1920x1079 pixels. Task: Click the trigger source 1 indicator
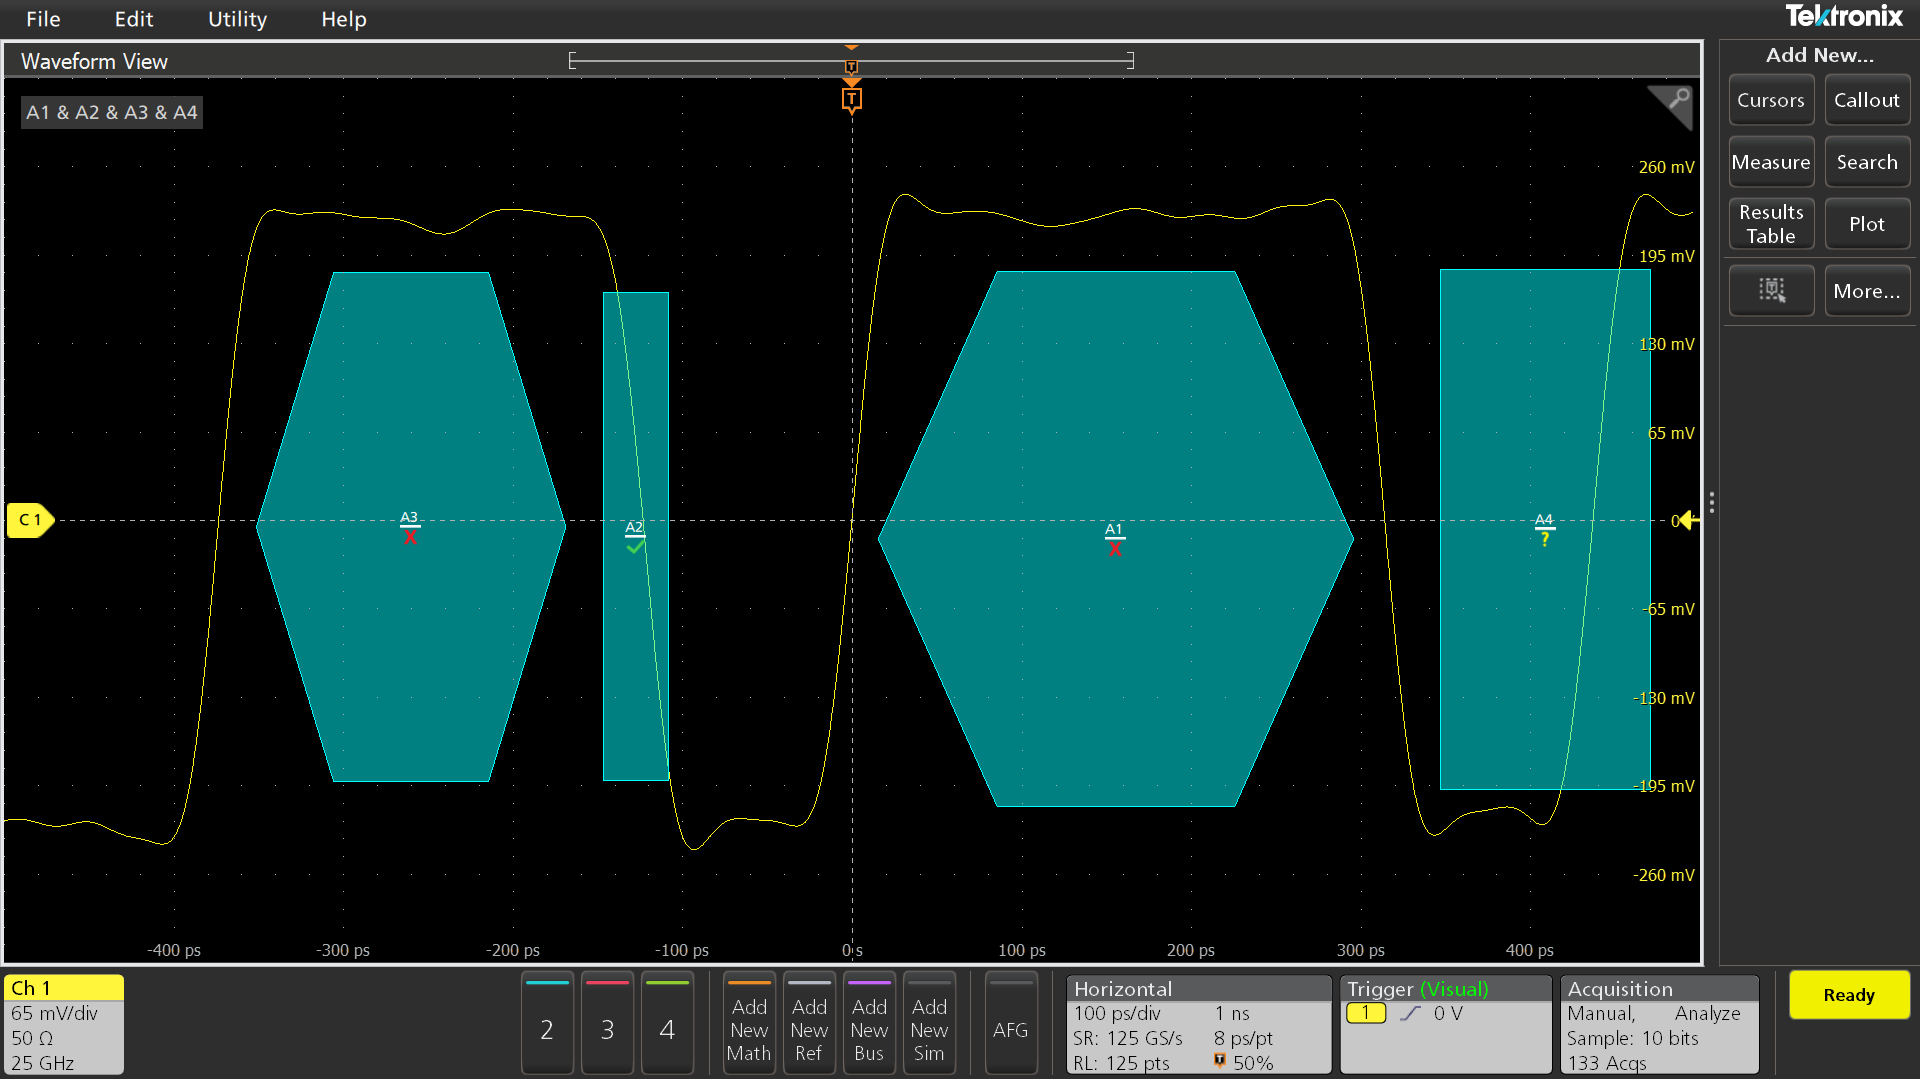pos(1366,1013)
